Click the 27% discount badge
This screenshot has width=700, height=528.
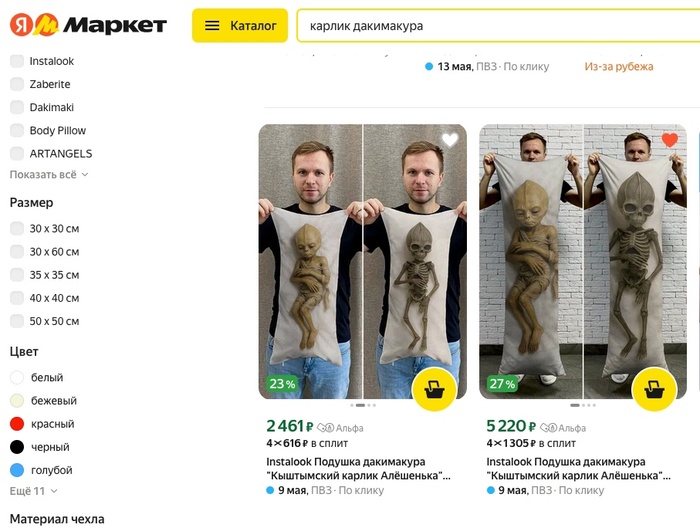(x=502, y=384)
